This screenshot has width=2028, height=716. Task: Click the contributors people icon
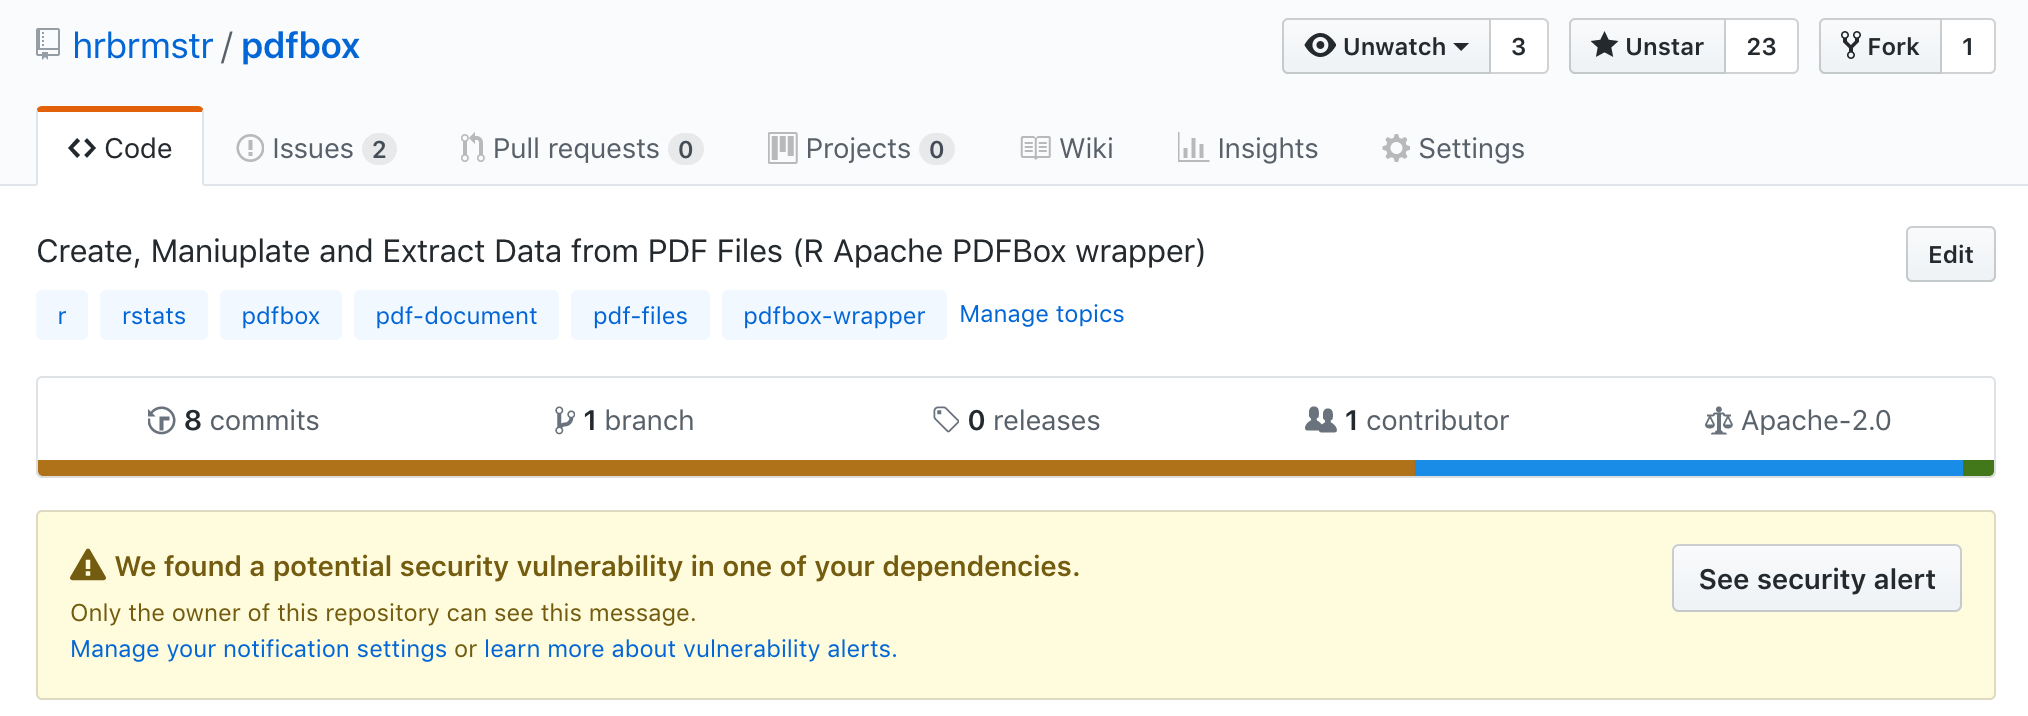tap(1320, 420)
